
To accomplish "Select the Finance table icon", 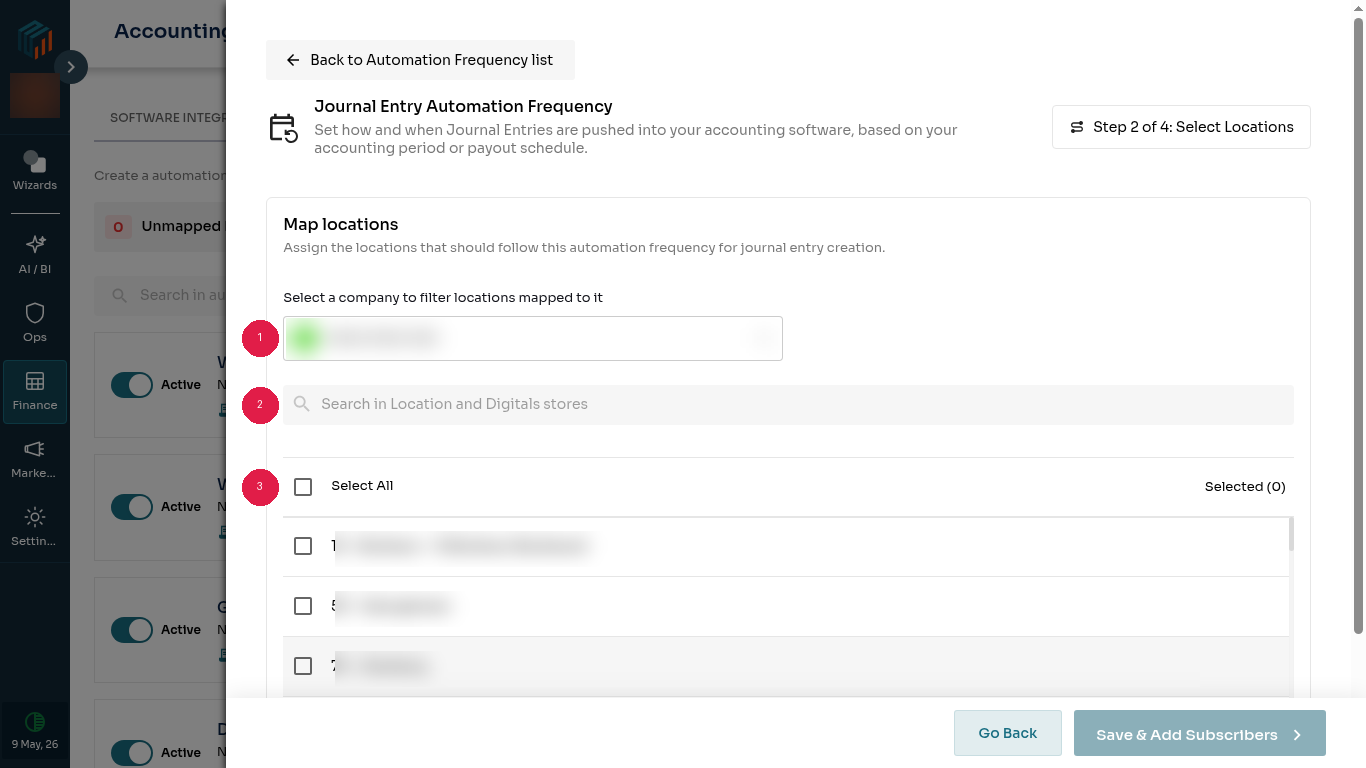I will coord(35,381).
